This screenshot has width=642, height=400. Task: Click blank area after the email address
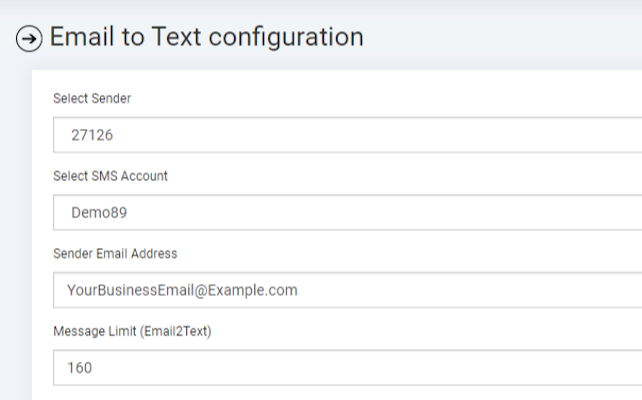click(470, 290)
